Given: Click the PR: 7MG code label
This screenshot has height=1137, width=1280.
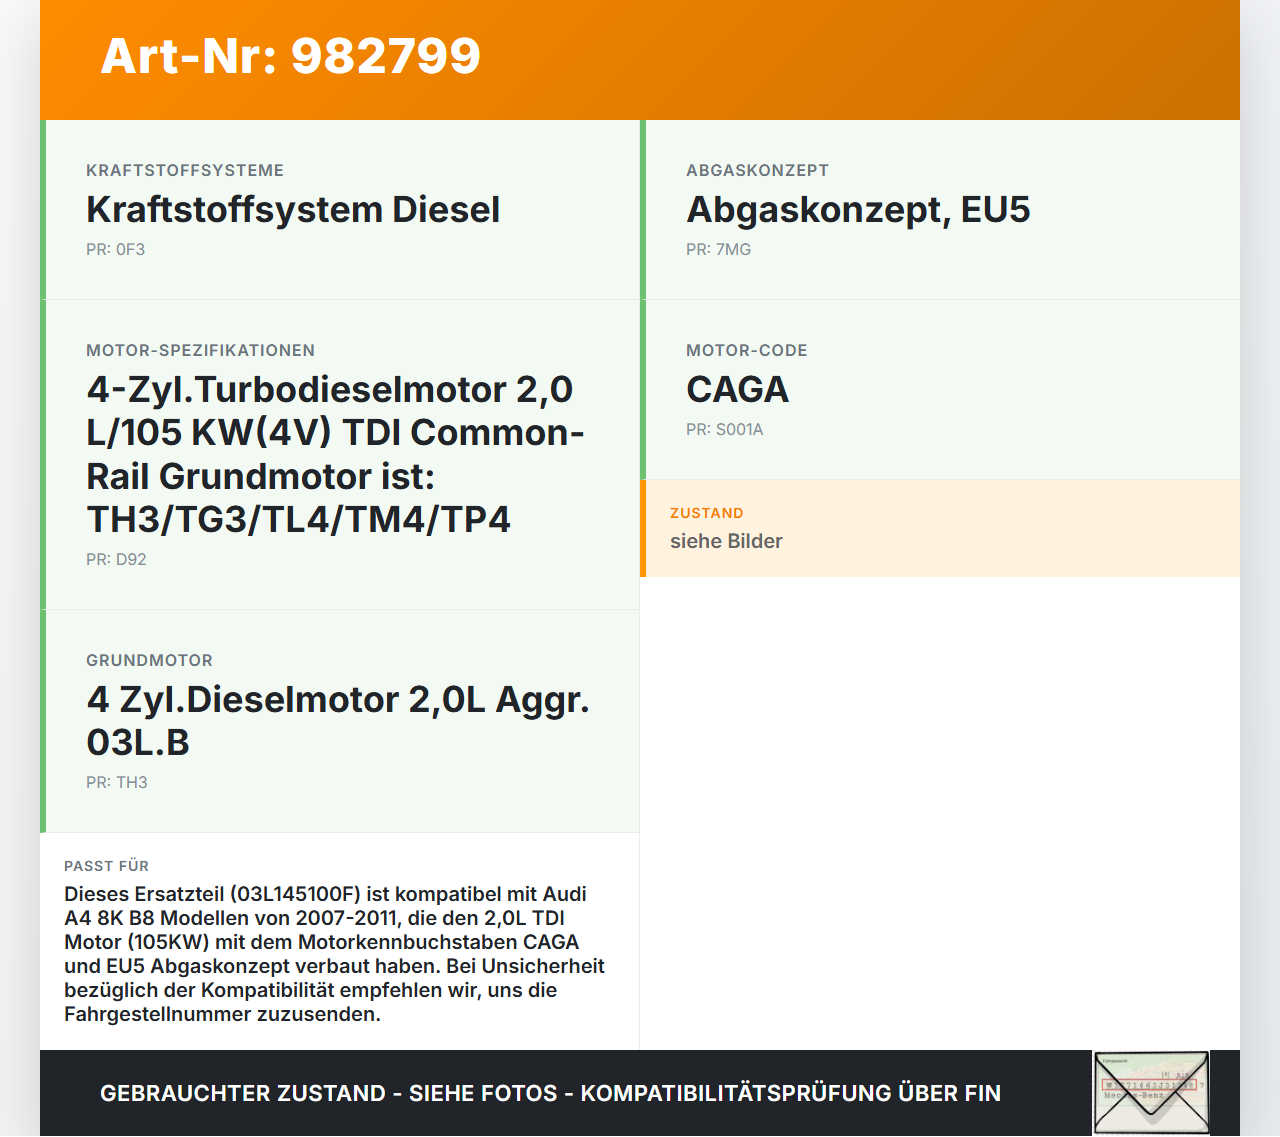Looking at the screenshot, I should pos(718,249).
